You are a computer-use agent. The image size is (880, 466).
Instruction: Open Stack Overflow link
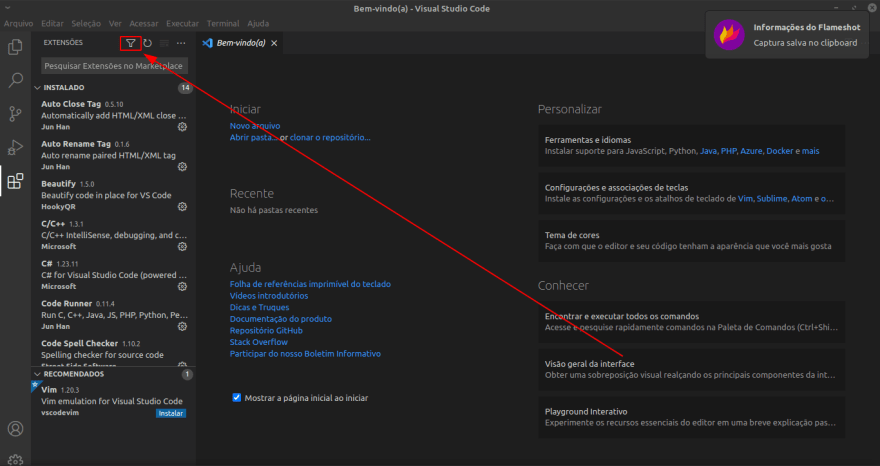259,342
